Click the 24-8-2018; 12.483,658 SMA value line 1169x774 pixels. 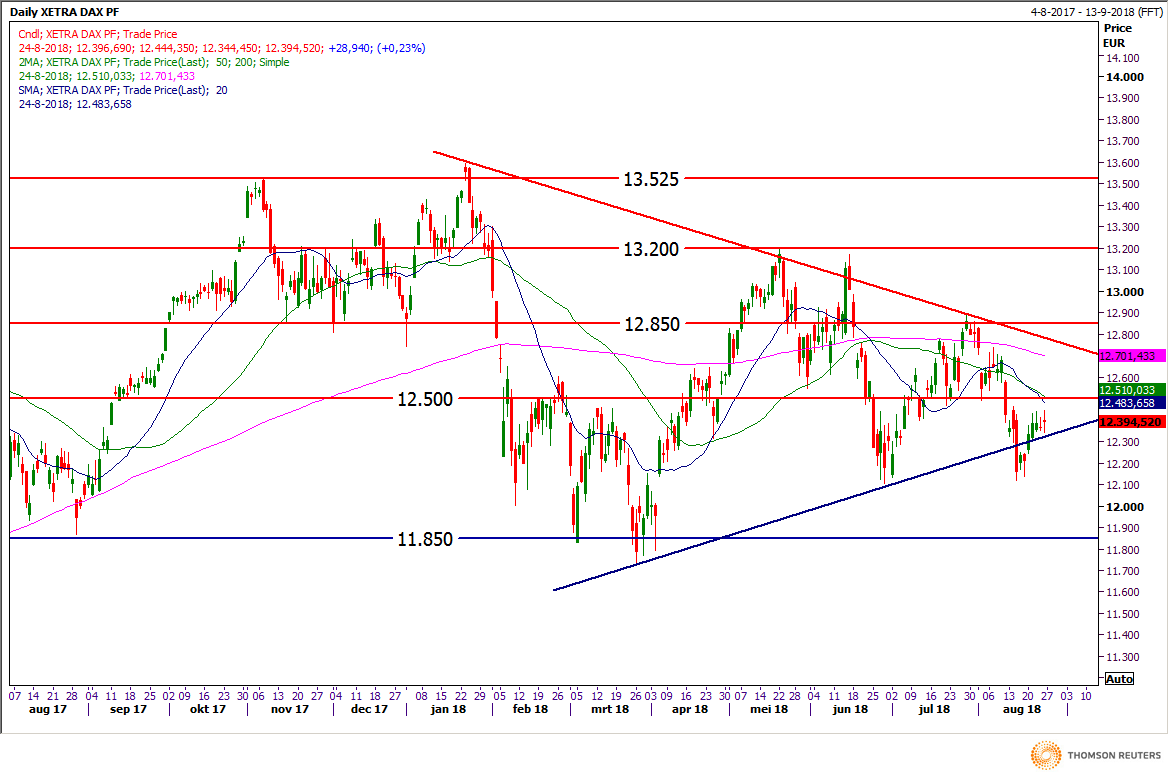point(75,104)
